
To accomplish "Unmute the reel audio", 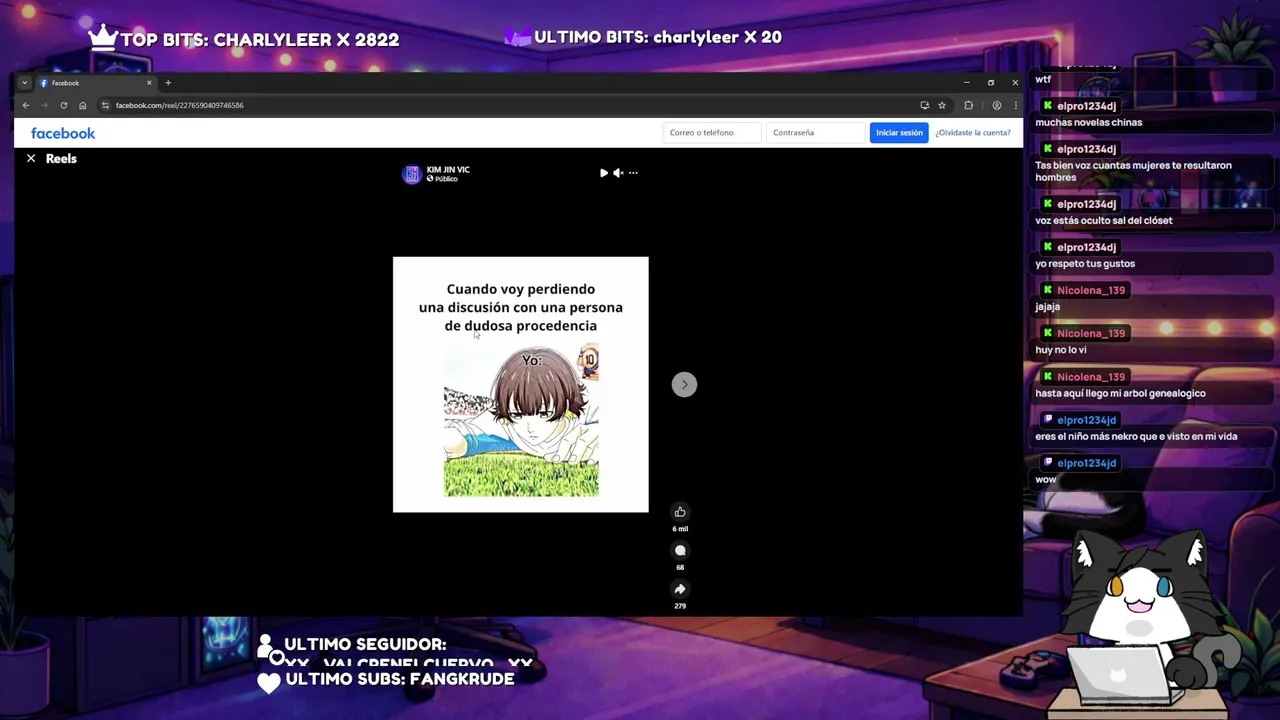I will (618, 173).
